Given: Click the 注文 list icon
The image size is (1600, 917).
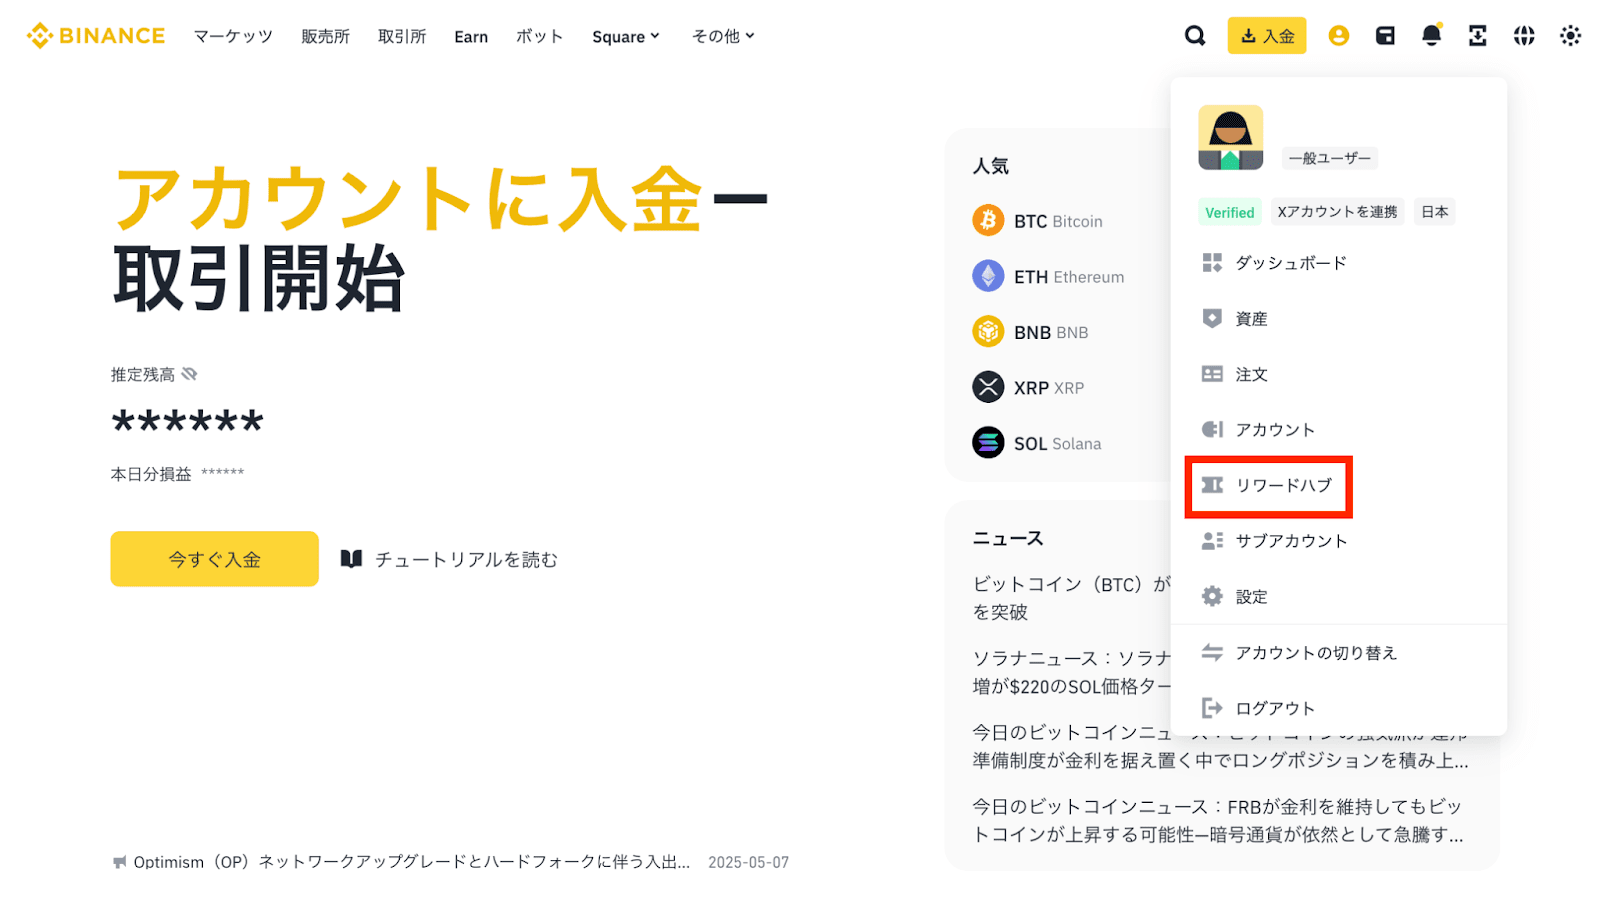Looking at the screenshot, I should [x=1212, y=374].
